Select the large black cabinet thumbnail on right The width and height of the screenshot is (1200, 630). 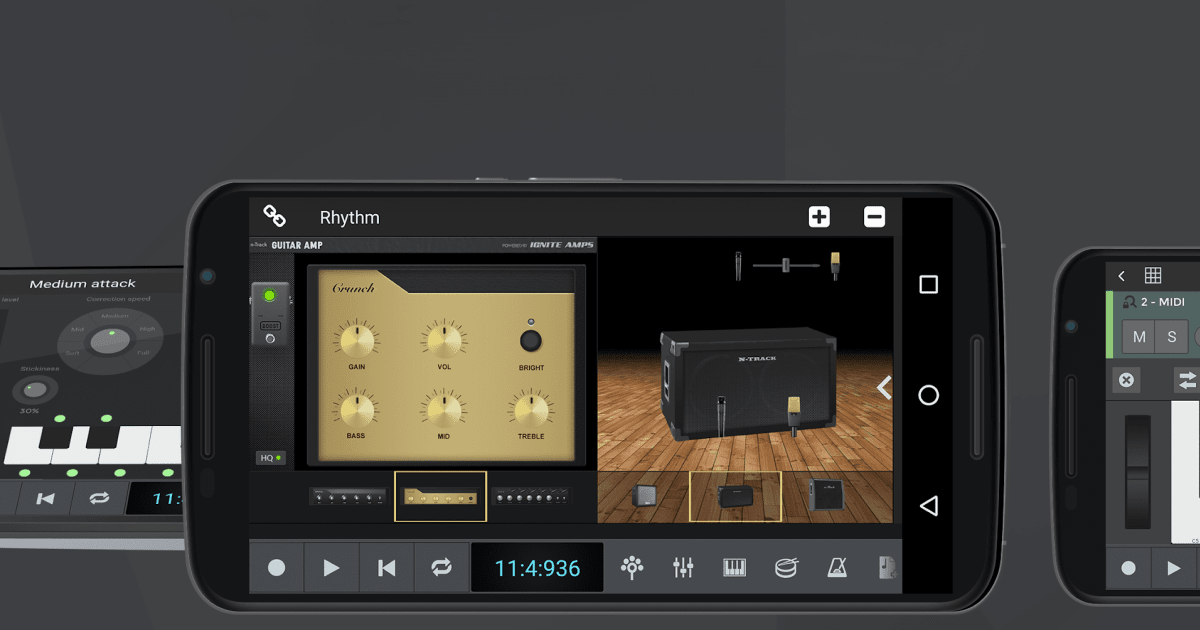tap(825, 495)
